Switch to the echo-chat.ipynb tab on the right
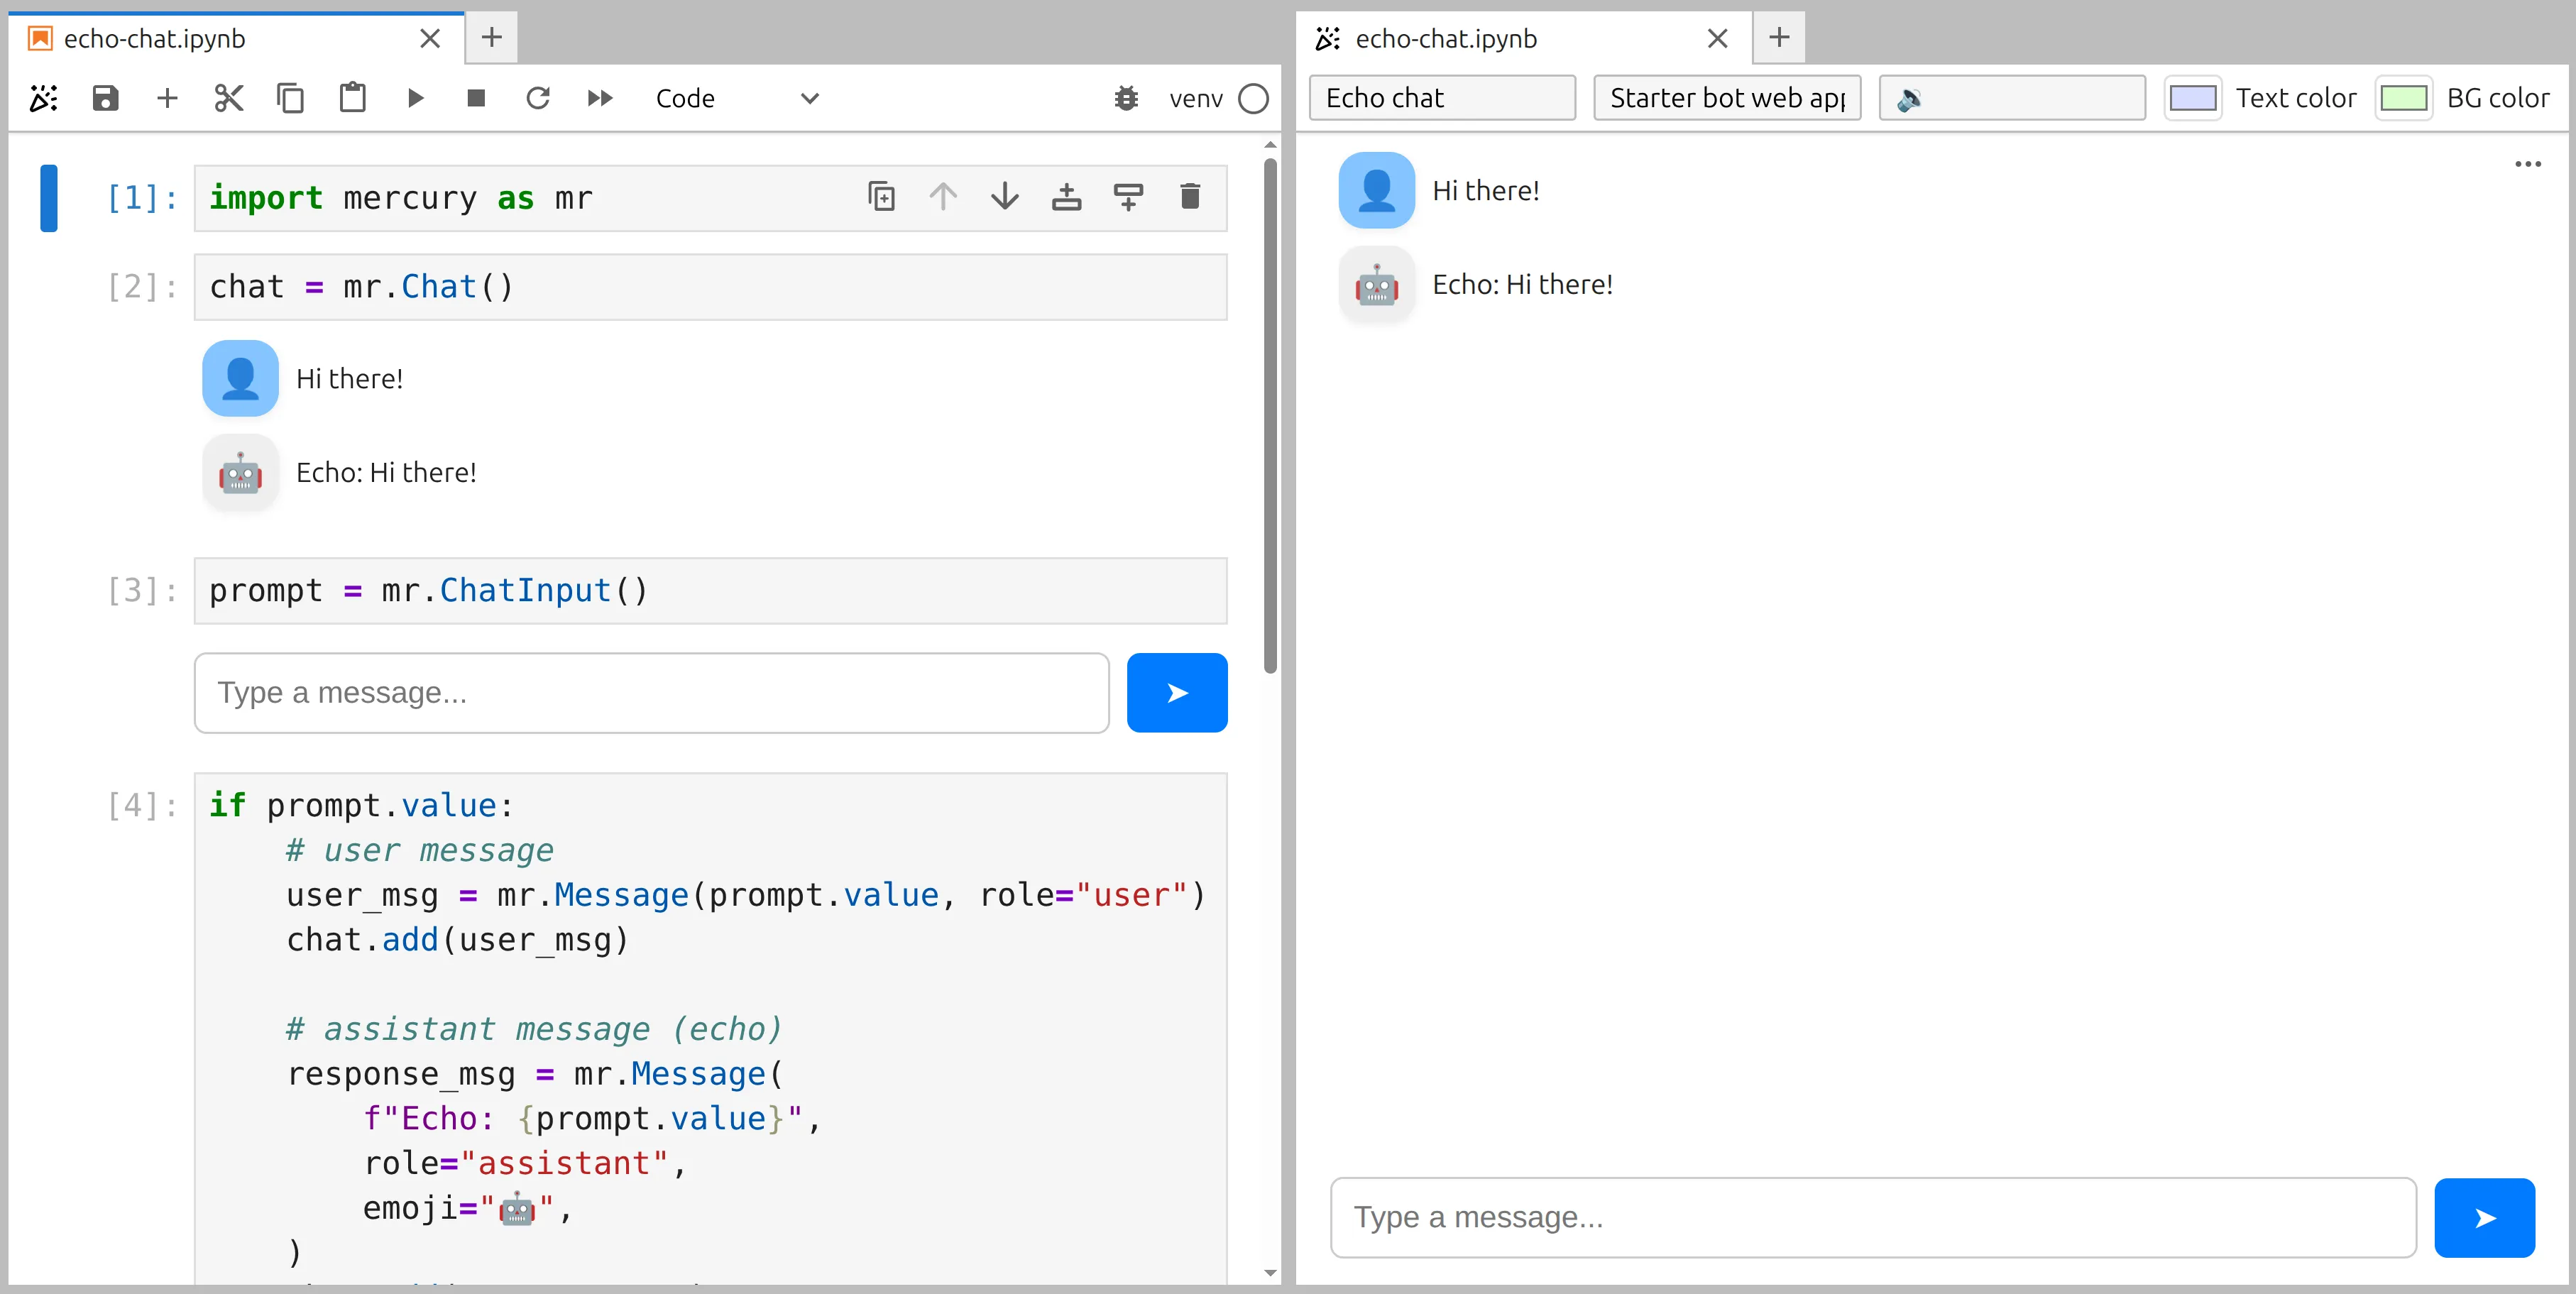This screenshot has height=1294, width=2576. (1445, 39)
